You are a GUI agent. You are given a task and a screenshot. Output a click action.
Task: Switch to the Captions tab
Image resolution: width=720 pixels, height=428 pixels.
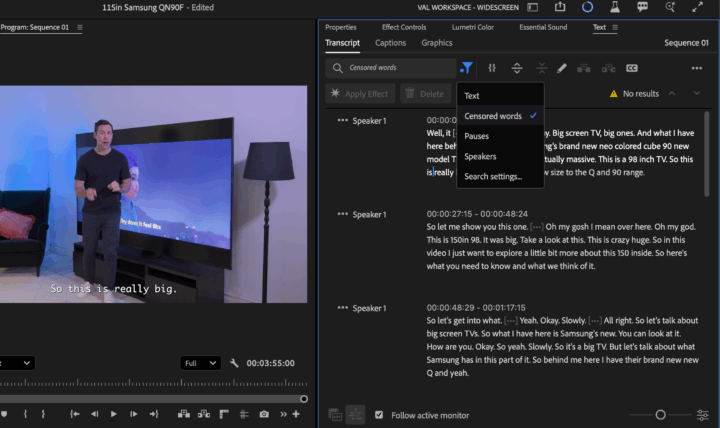[x=390, y=43]
